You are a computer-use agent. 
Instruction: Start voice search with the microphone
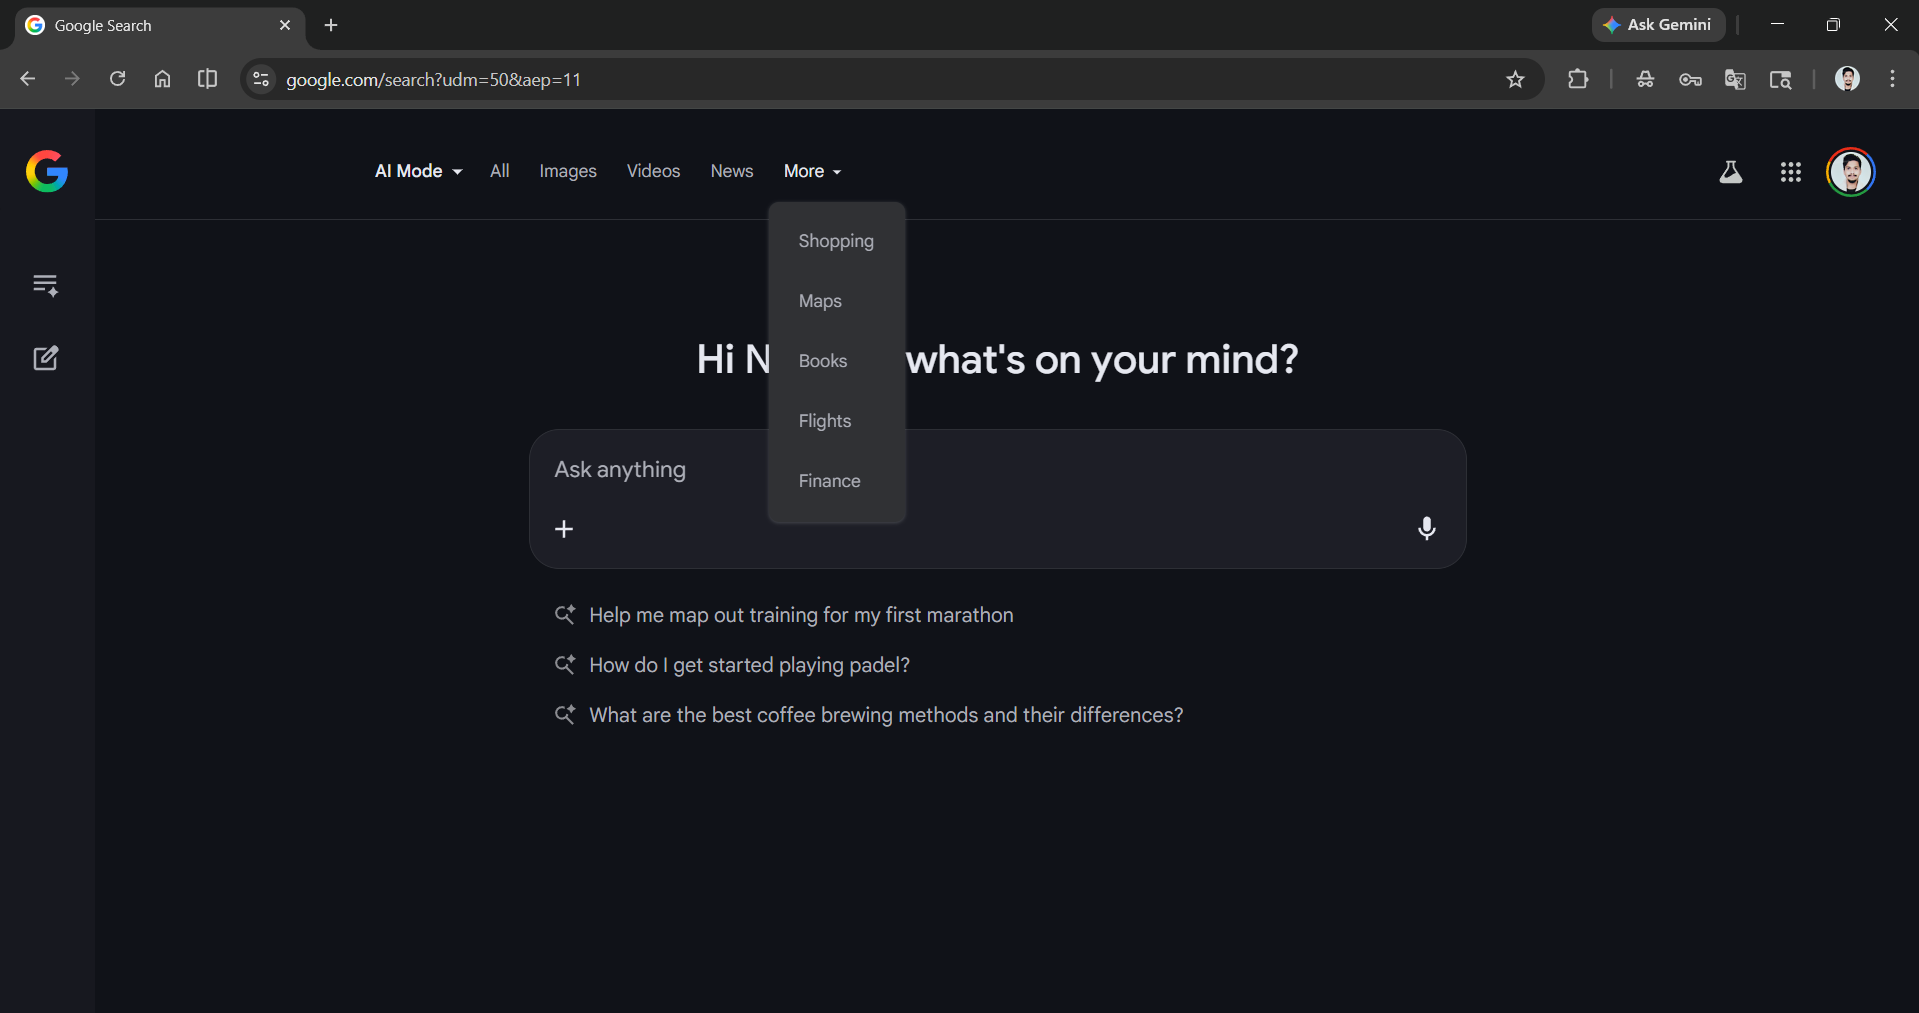click(1427, 528)
